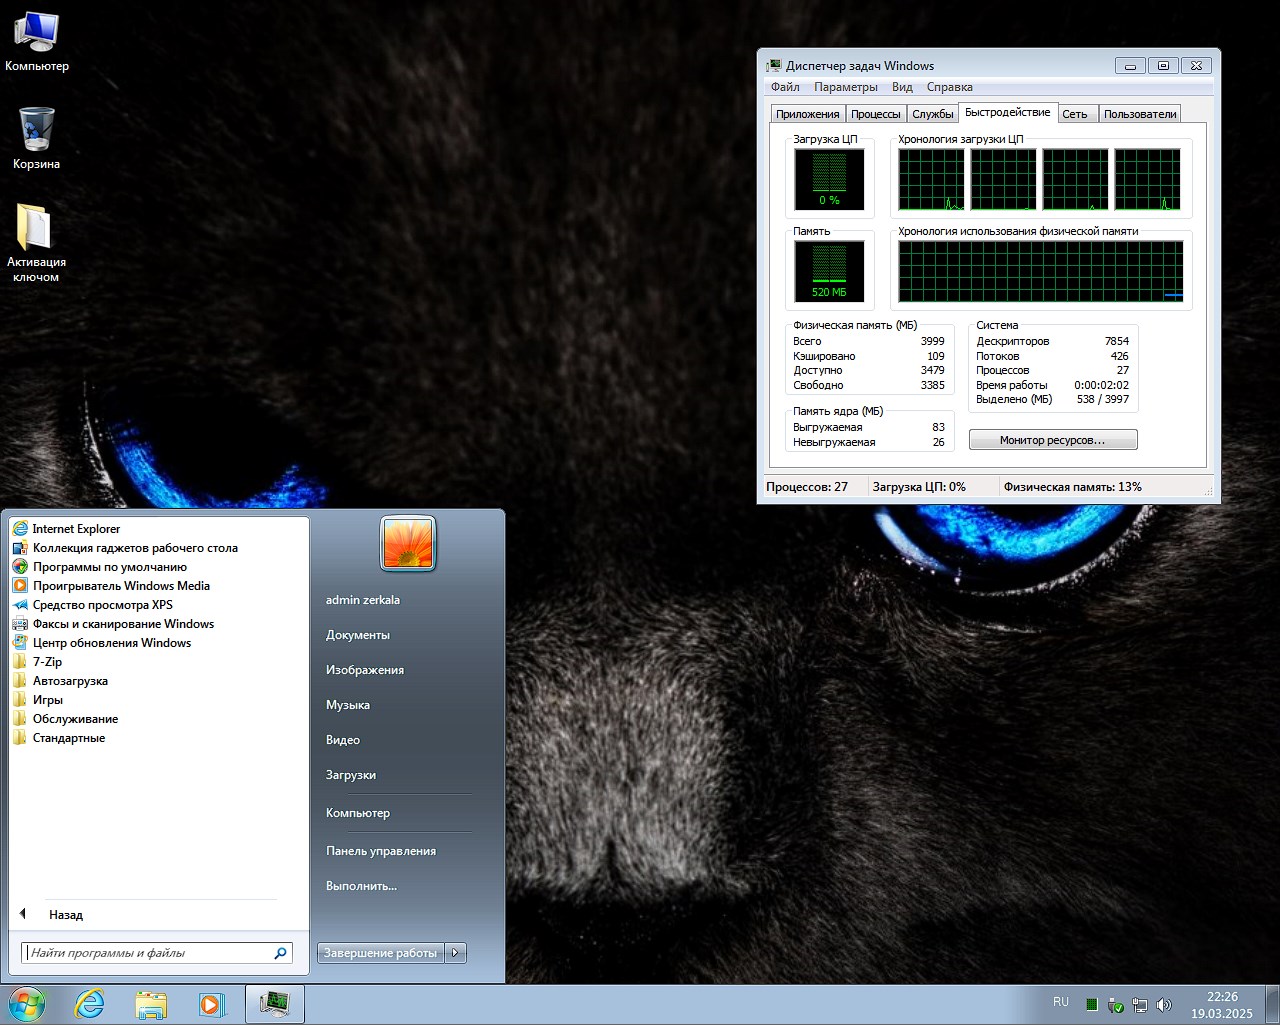Screen dimensions: 1280x1025
Task: Open the Параметры menu
Action: [x=846, y=87]
